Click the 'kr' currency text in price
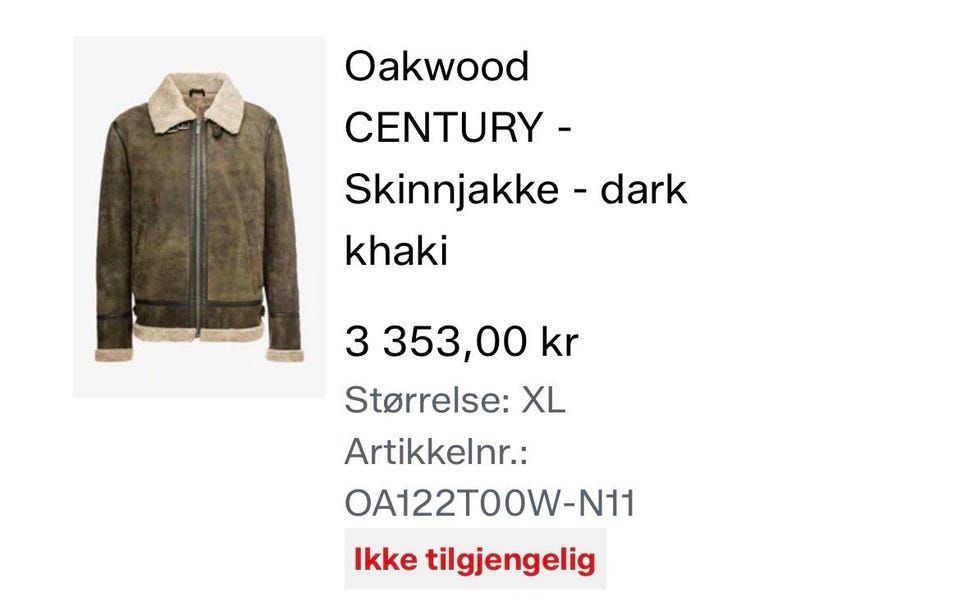 [x=560, y=341]
